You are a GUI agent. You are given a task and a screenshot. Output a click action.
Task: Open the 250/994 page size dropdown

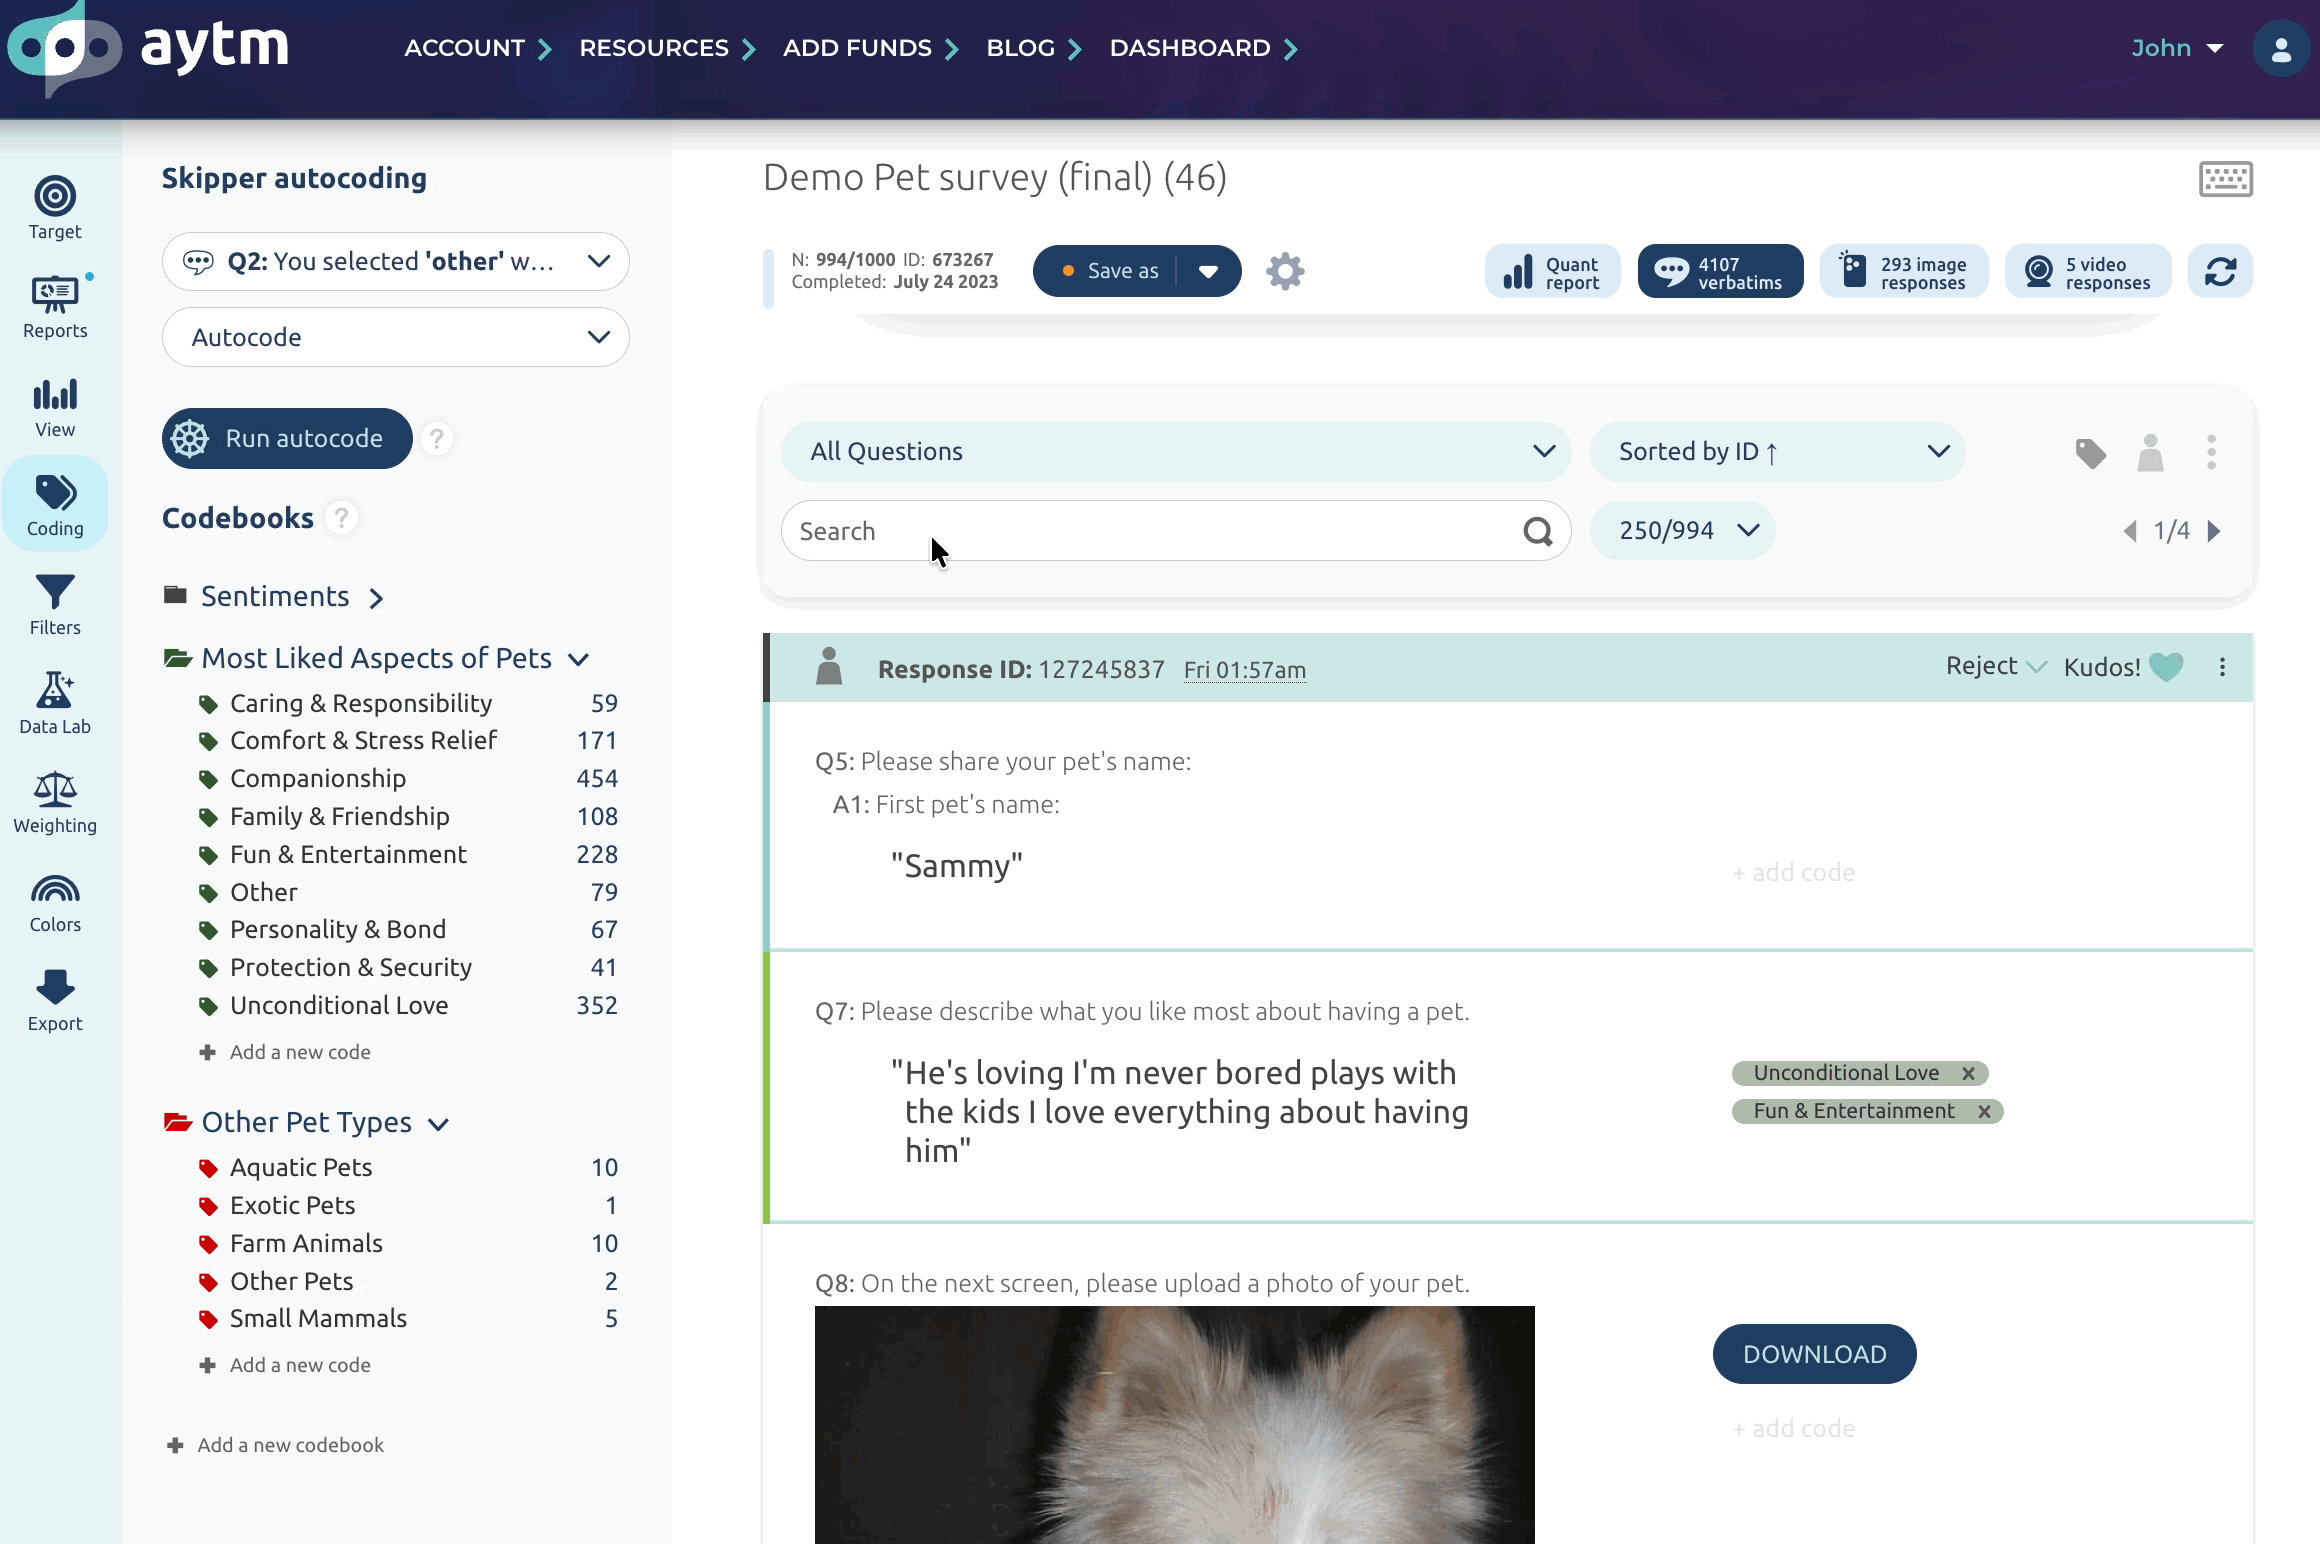coord(1684,531)
